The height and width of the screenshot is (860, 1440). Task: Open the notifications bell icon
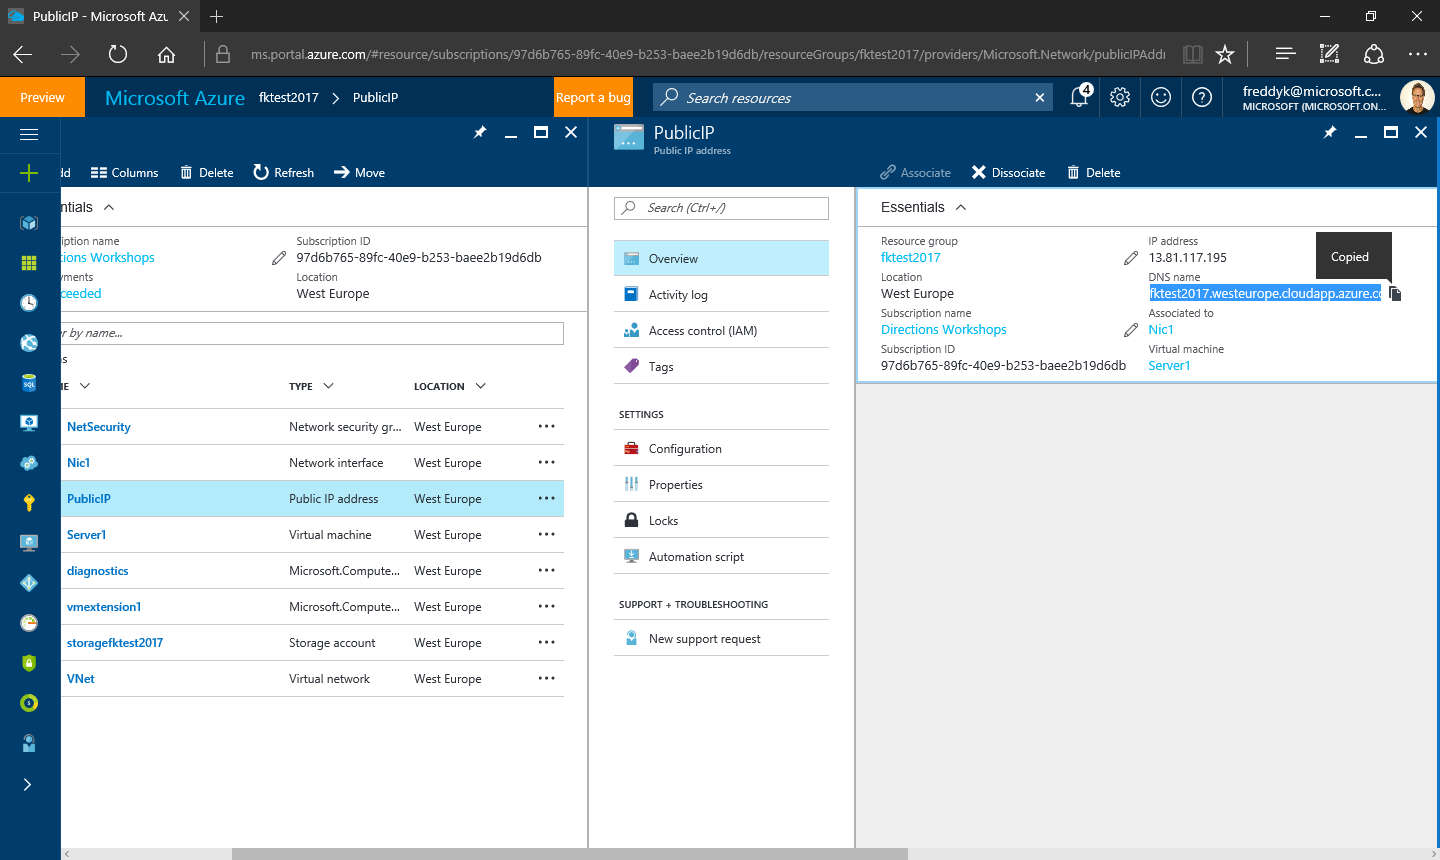[x=1079, y=97]
